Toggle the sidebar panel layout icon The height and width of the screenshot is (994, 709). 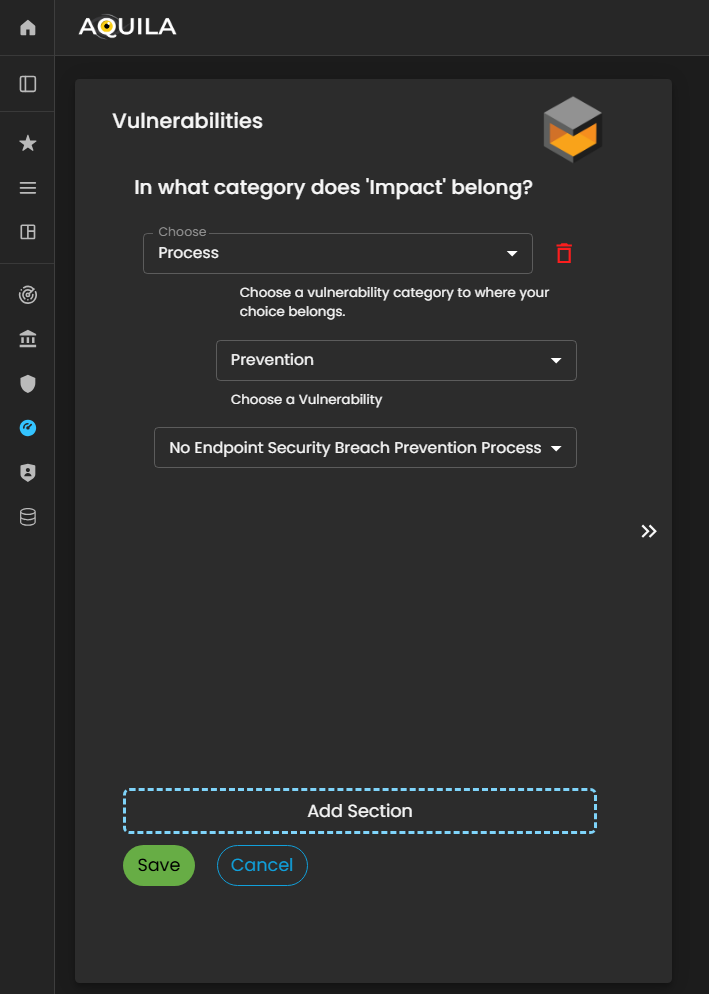pyautogui.click(x=28, y=84)
